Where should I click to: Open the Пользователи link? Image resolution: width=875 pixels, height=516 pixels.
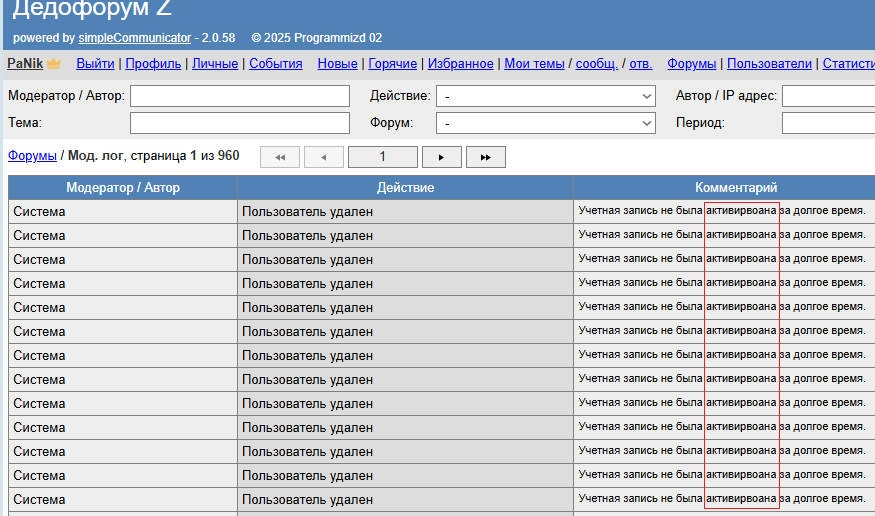point(769,64)
